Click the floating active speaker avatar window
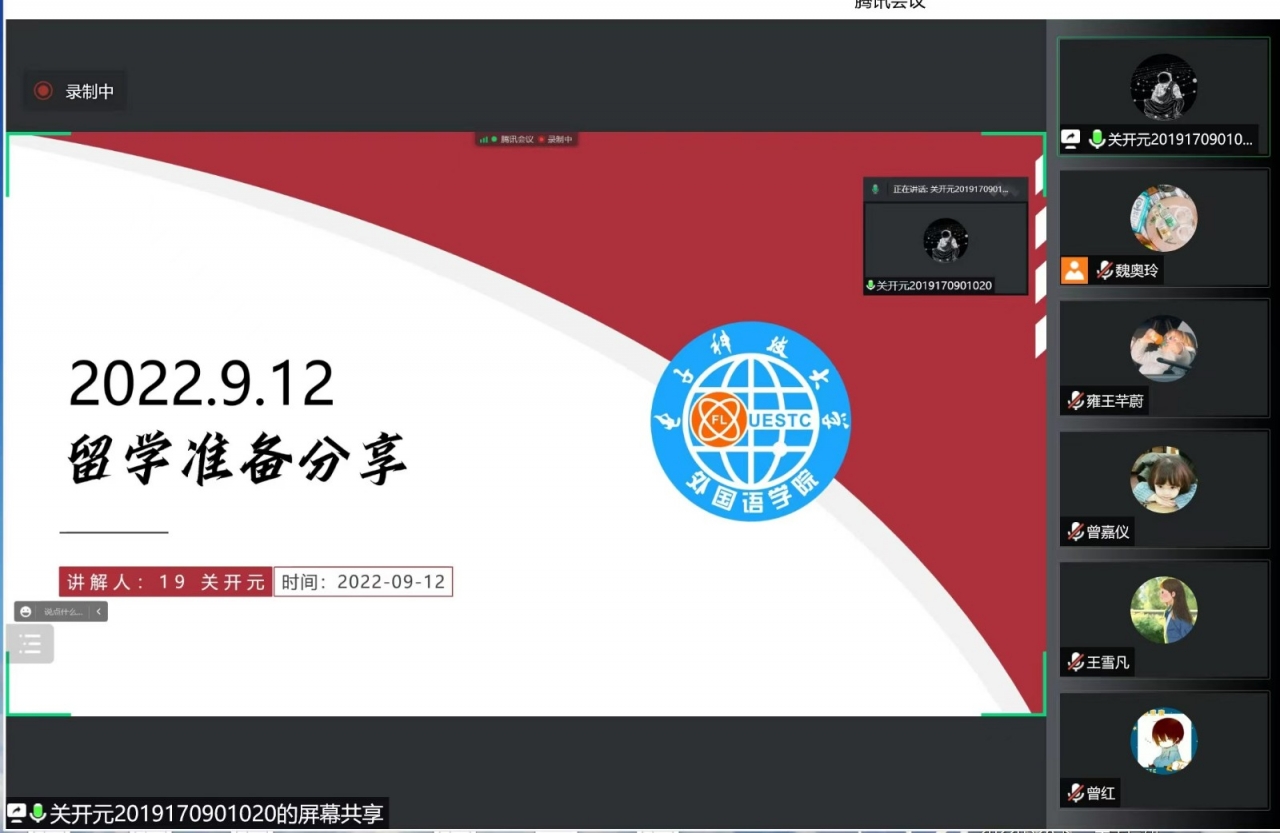 [945, 241]
